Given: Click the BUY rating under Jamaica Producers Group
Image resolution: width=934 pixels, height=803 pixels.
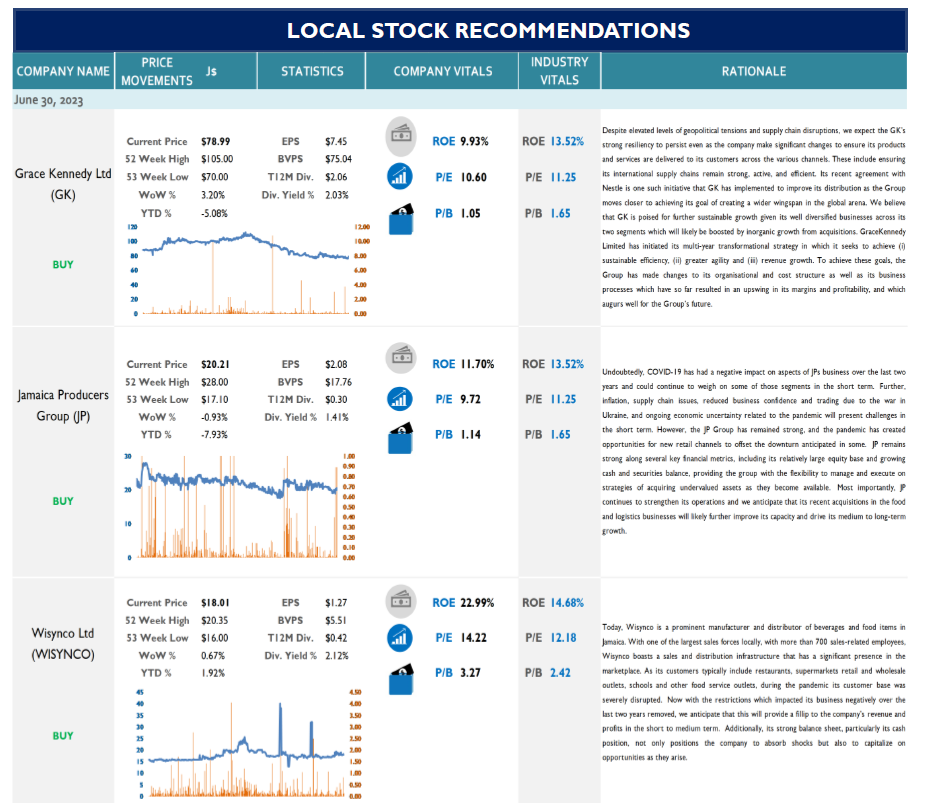Looking at the screenshot, I should (63, 501).
